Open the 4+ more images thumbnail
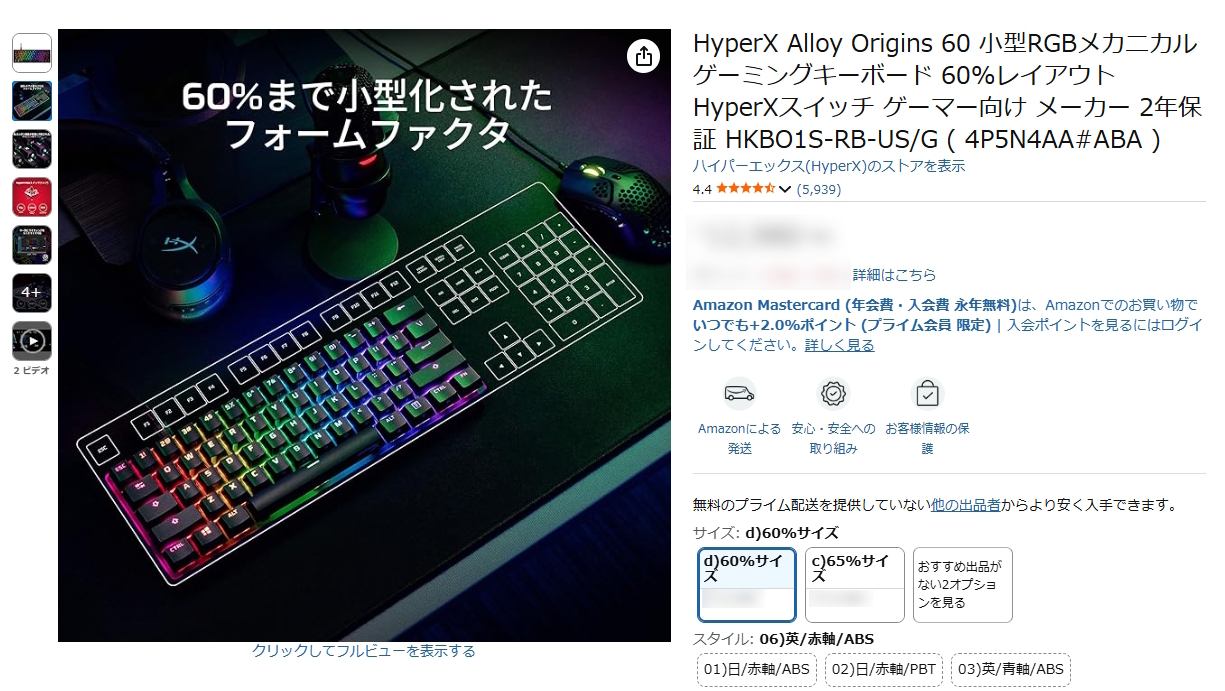The image size is (1225, 691). 32,293
